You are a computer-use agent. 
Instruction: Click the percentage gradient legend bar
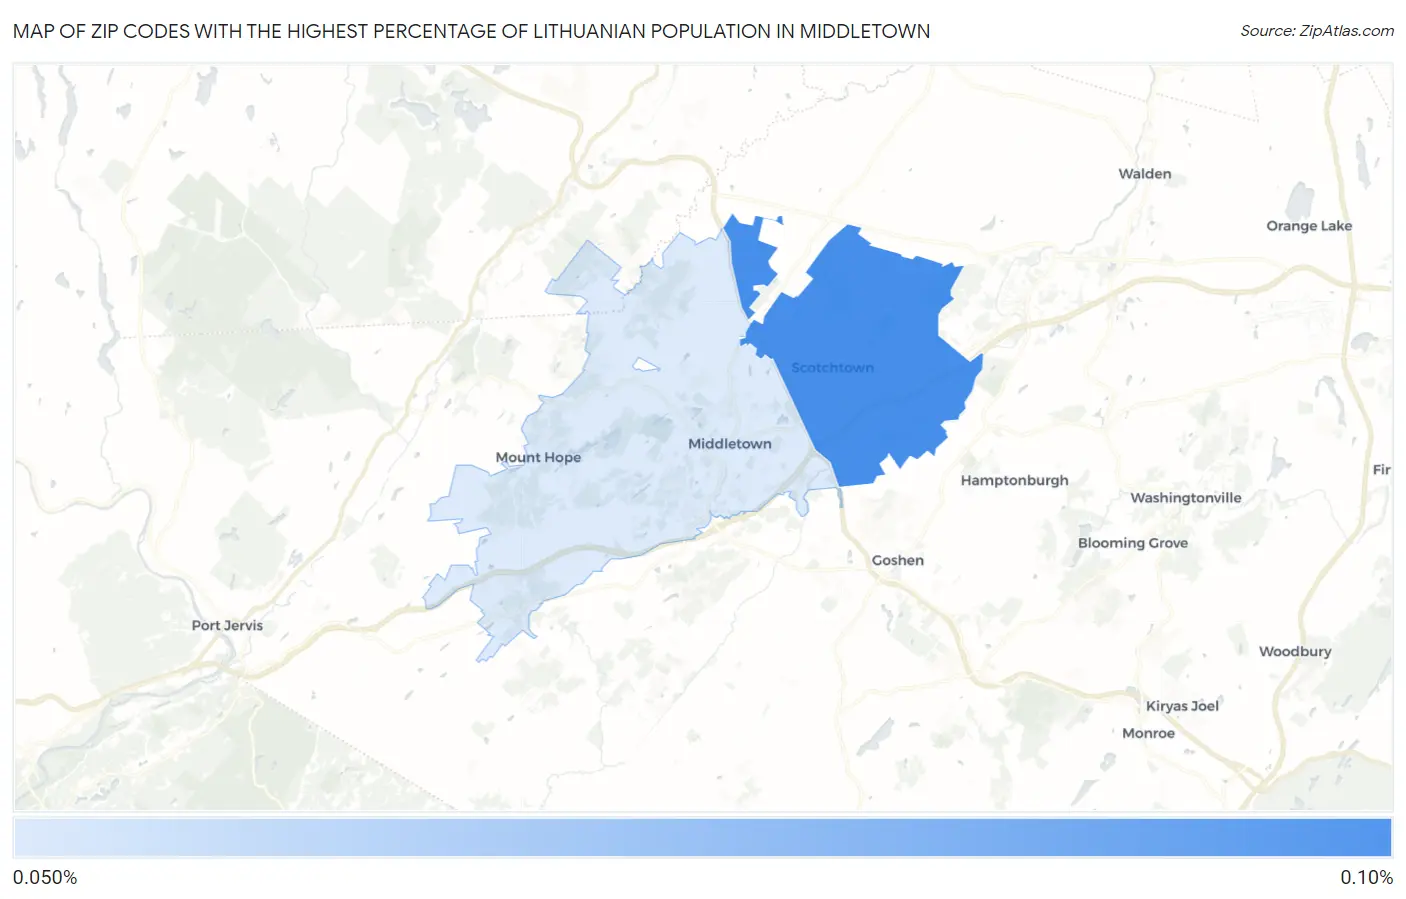pos(703,838)
